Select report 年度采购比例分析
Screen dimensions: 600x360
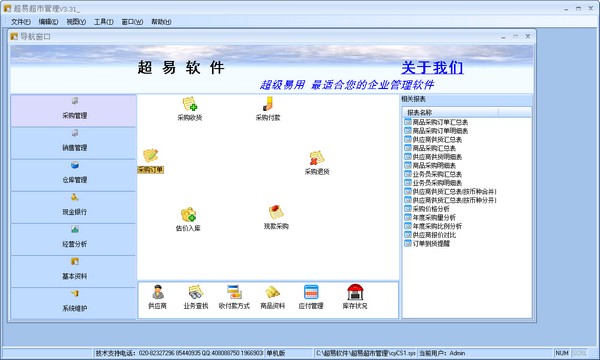(433, 226)
